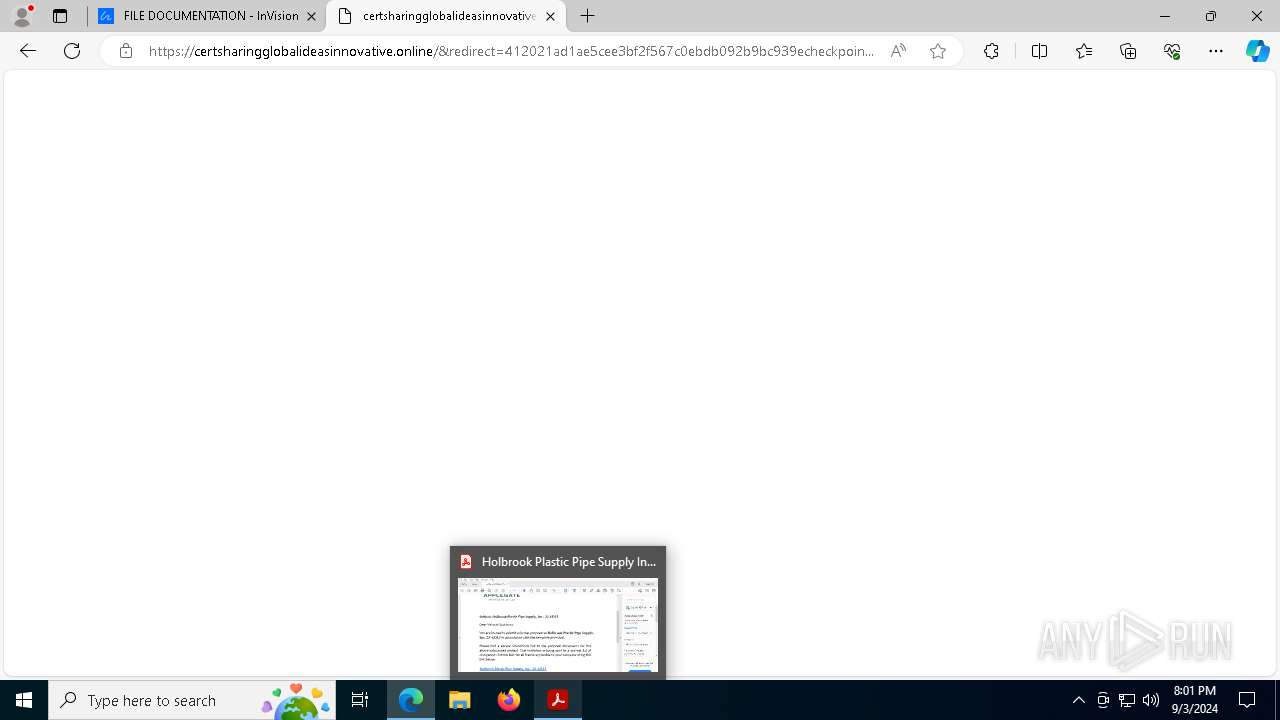Close the certsharingglobalideasinnovative tab
This screenshot has height=720, width=1280.
click(x=550, y=16)
